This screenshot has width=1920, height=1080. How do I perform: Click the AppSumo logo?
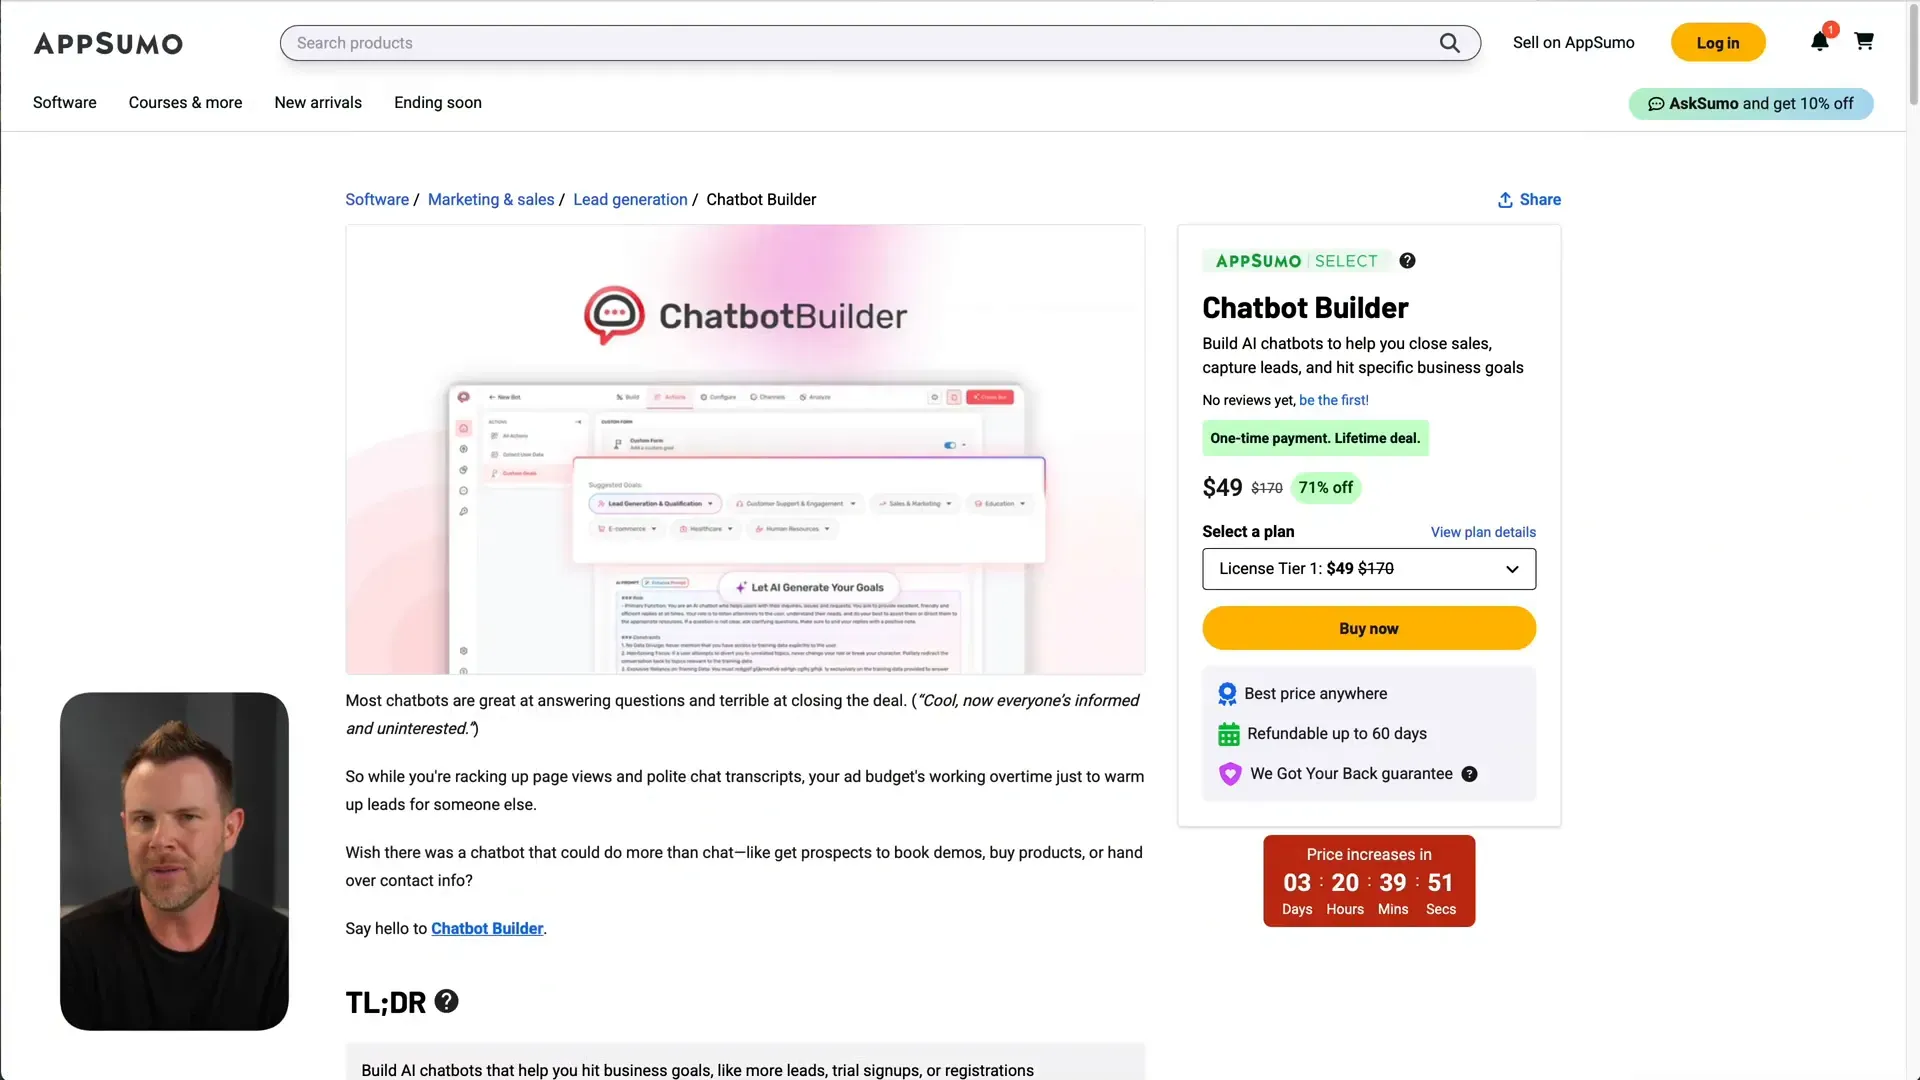108,43
